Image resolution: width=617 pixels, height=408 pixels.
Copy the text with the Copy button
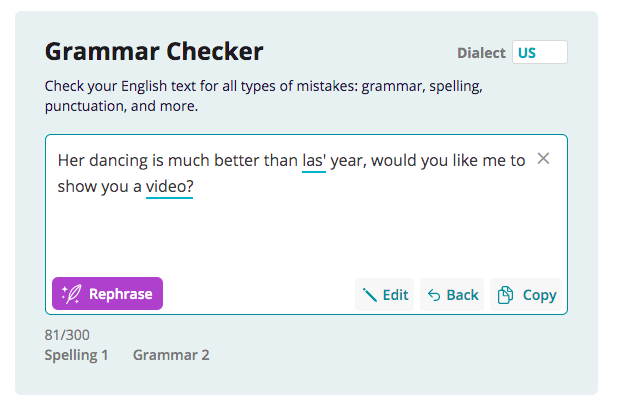526,294
